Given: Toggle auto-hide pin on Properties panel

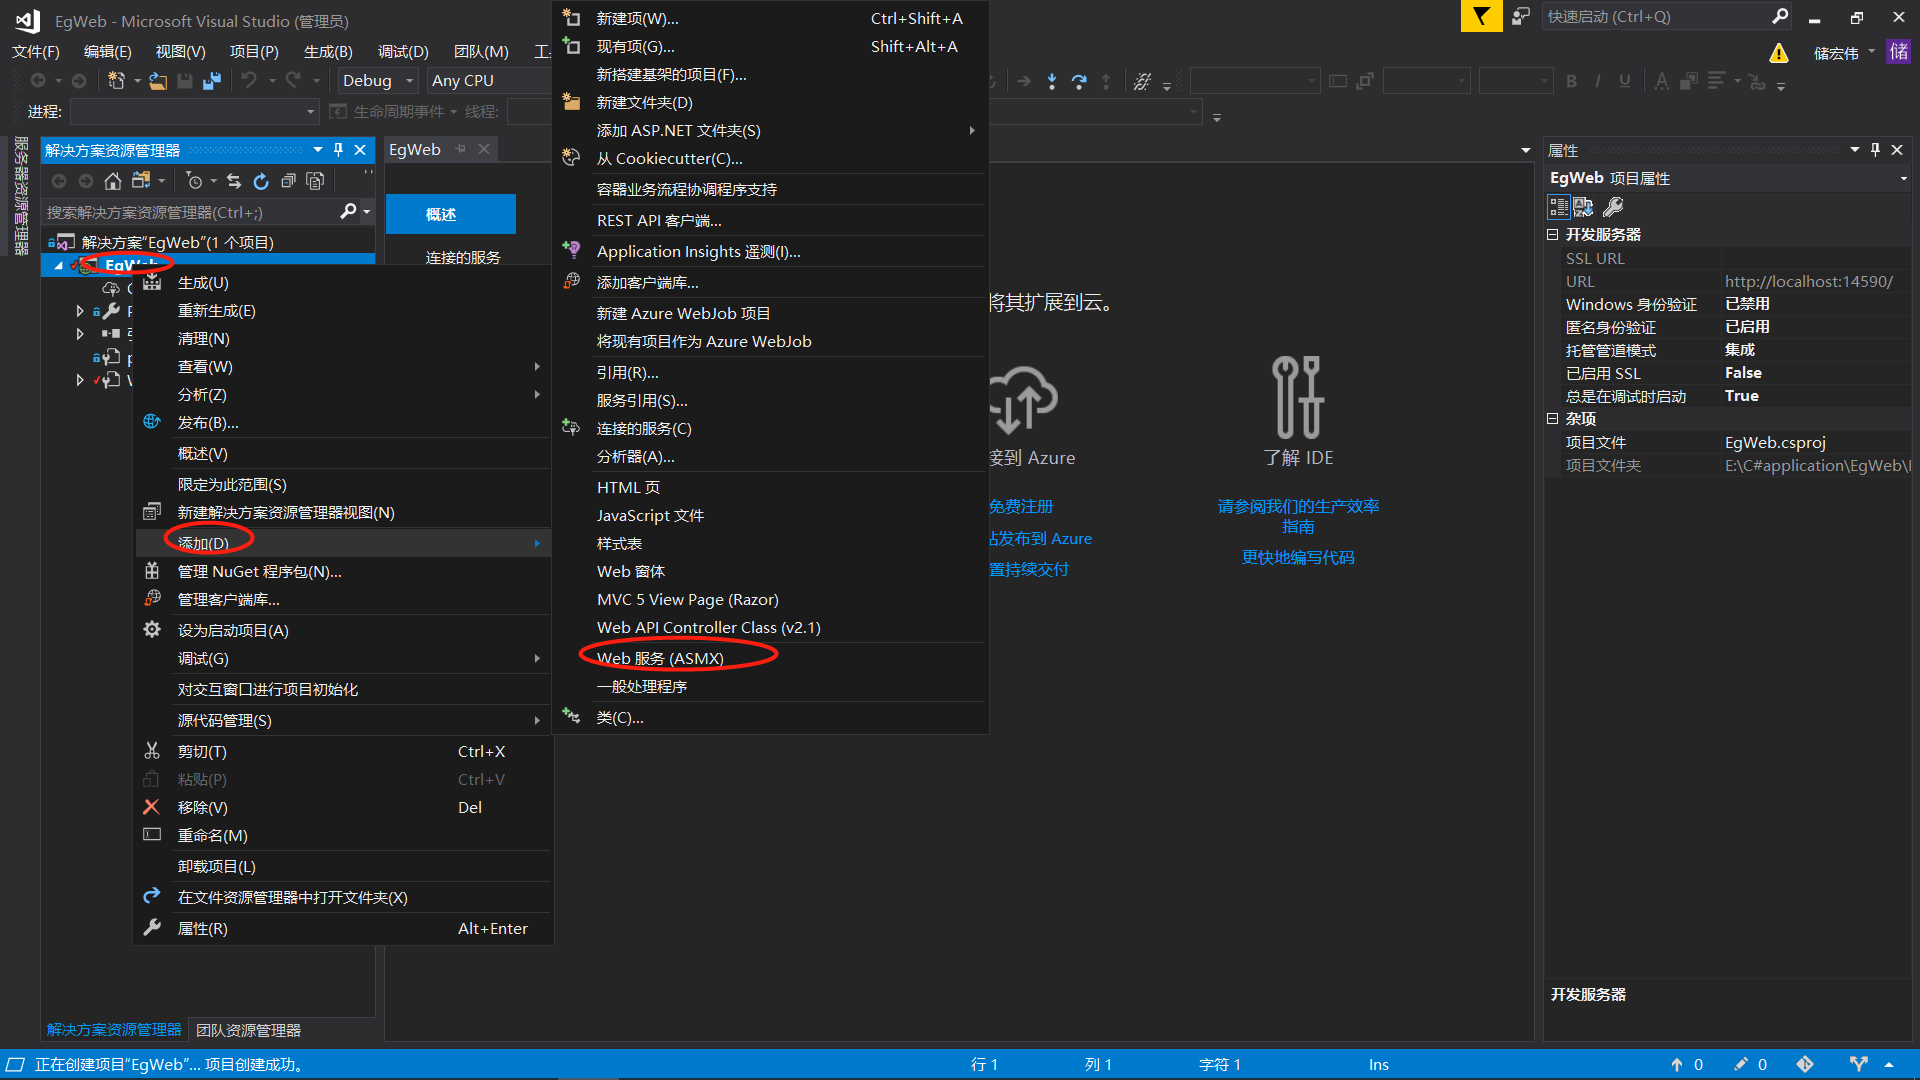Looking at the screenshot, I should 1875,150.
